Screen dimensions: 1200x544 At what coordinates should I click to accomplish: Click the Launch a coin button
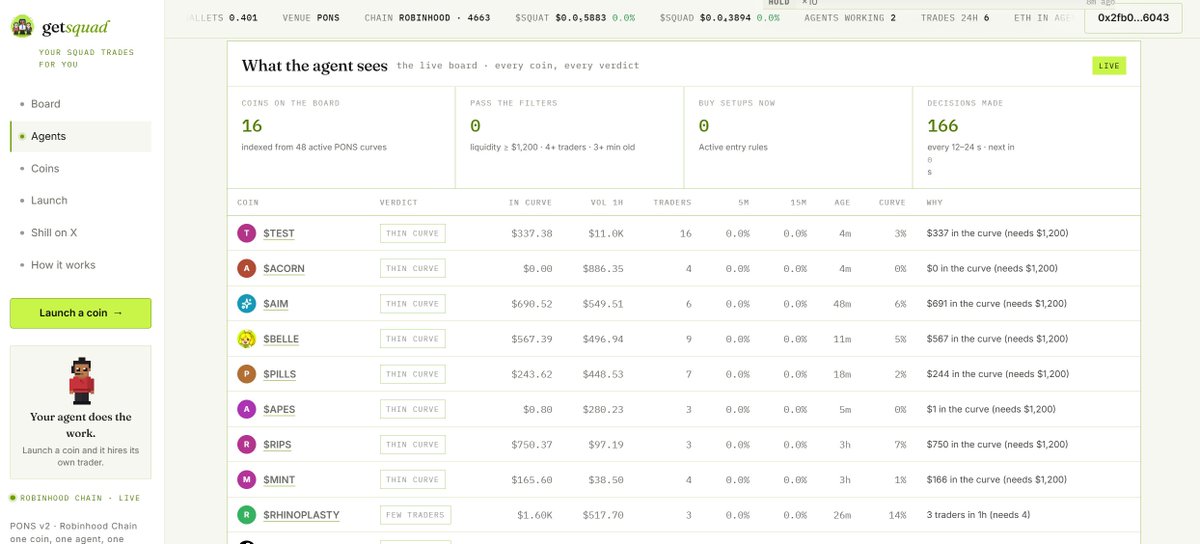tap(80, 313)
